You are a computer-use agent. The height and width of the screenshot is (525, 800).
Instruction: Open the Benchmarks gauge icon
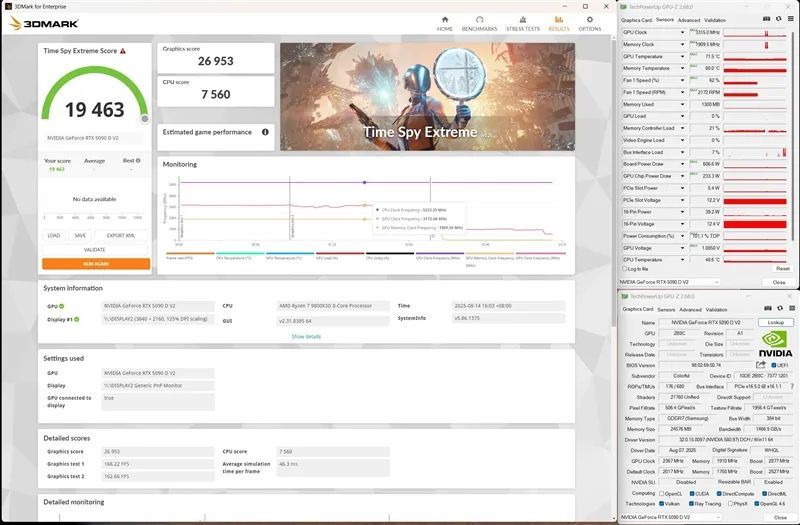(x=479, y=20)
